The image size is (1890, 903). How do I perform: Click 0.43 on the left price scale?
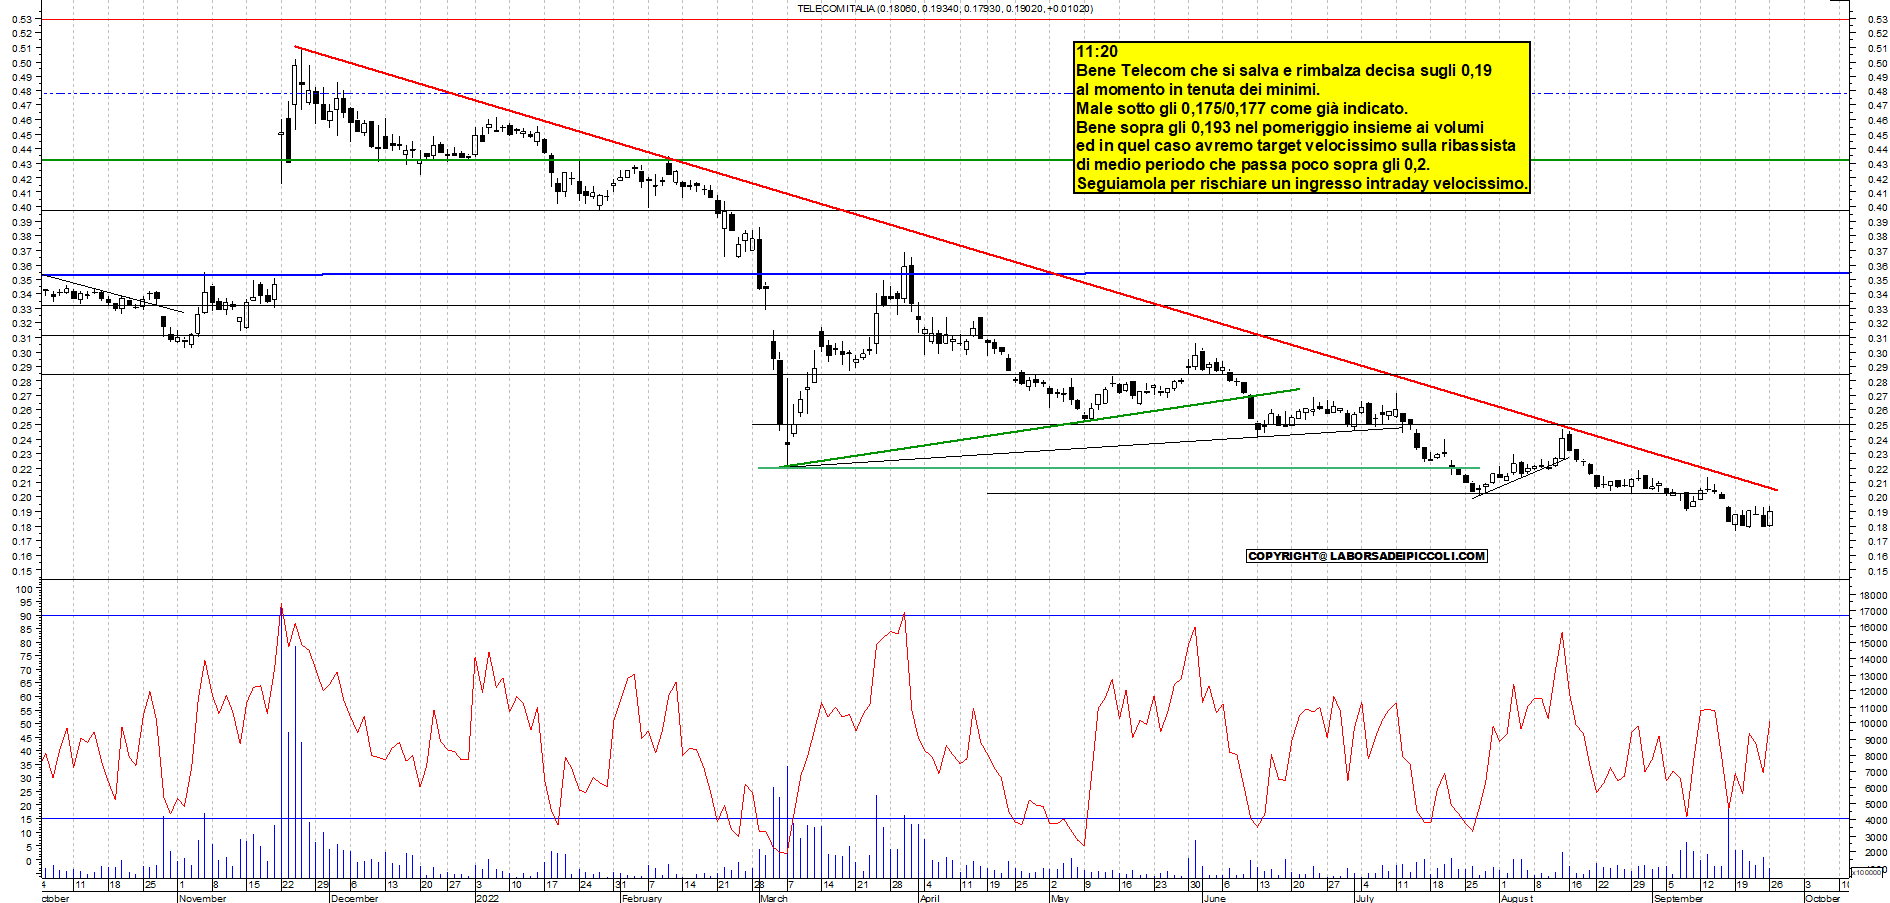22,164
